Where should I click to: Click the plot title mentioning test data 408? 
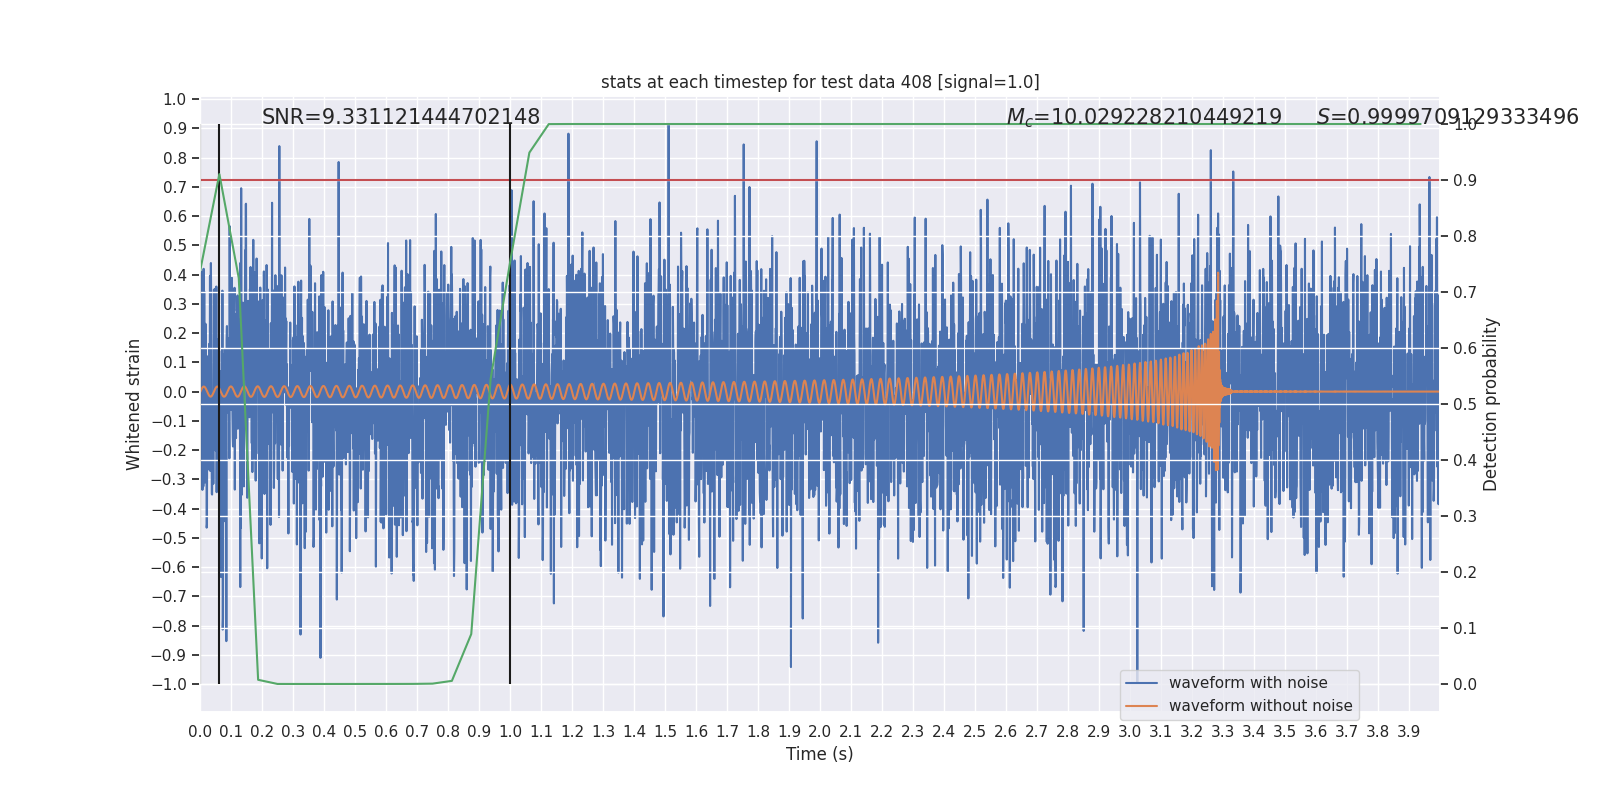[x=820, y=82]
